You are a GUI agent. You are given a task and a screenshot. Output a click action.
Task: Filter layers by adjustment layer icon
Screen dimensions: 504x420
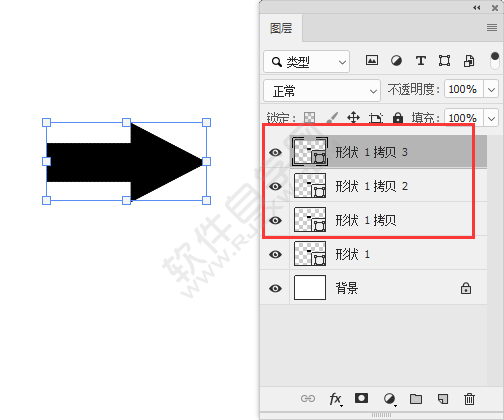[396, 61]
